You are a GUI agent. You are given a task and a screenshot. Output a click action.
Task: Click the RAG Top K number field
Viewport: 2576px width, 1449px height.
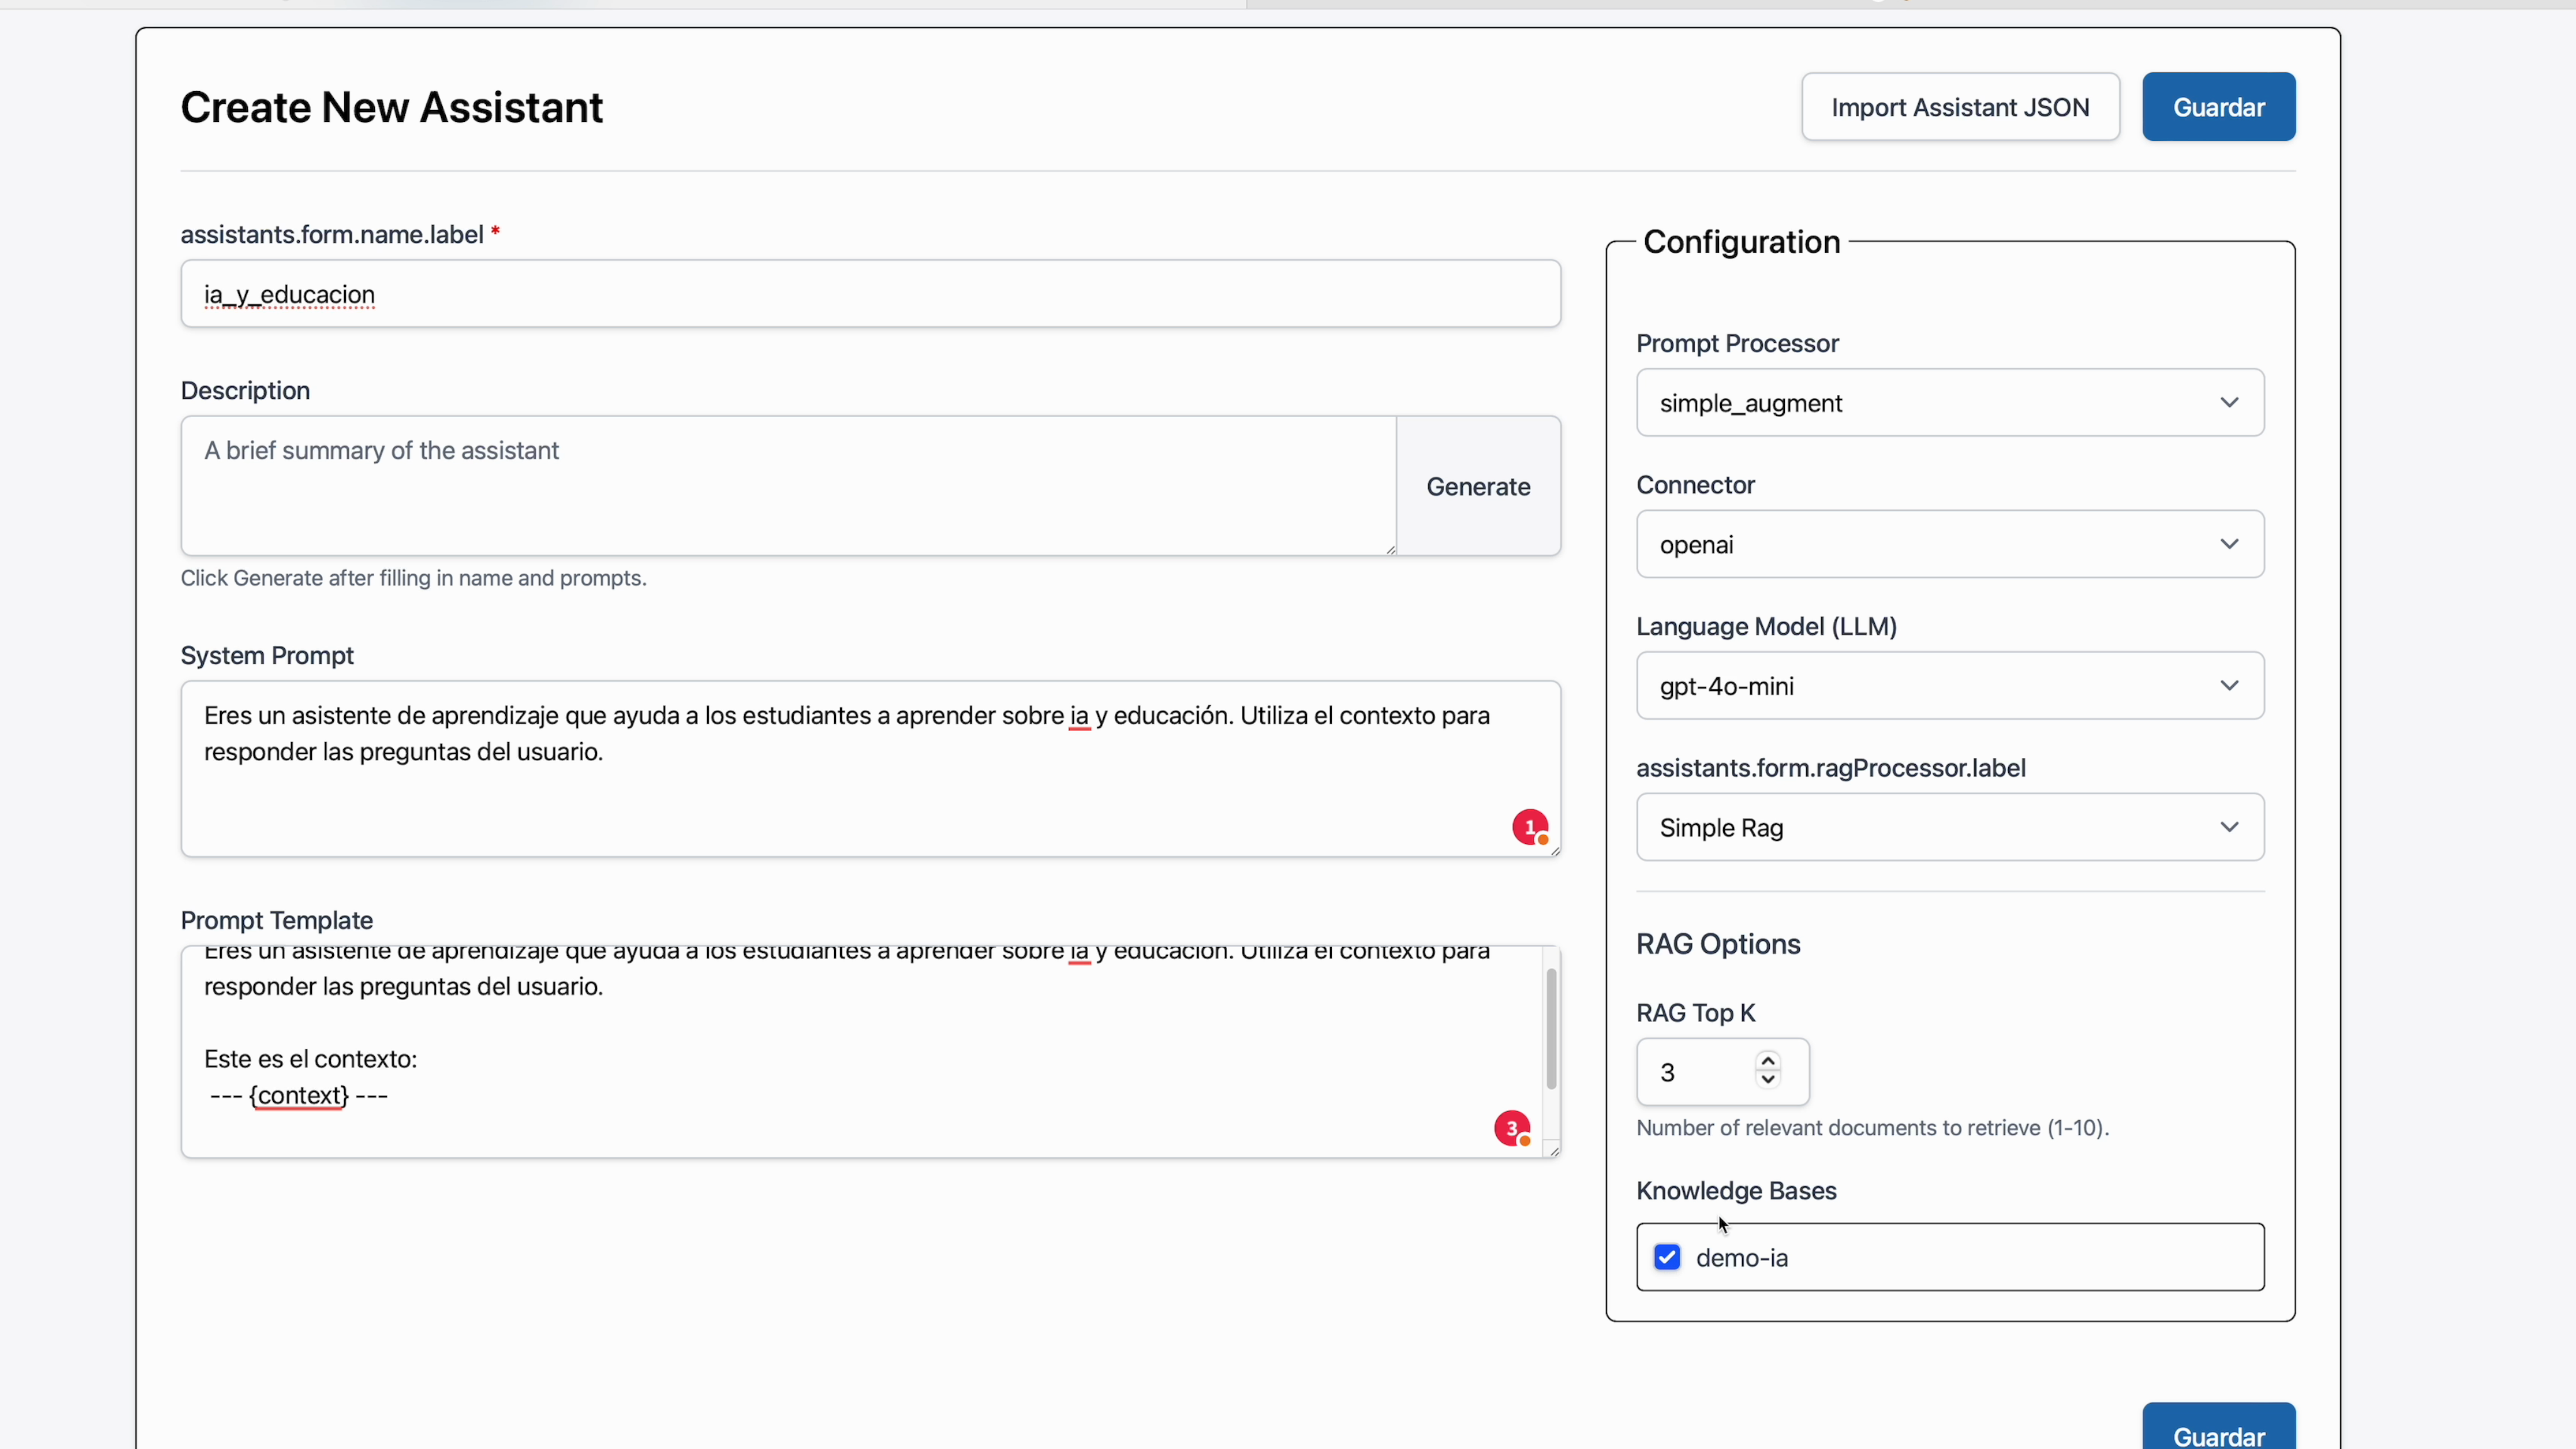[1695, 1072]
